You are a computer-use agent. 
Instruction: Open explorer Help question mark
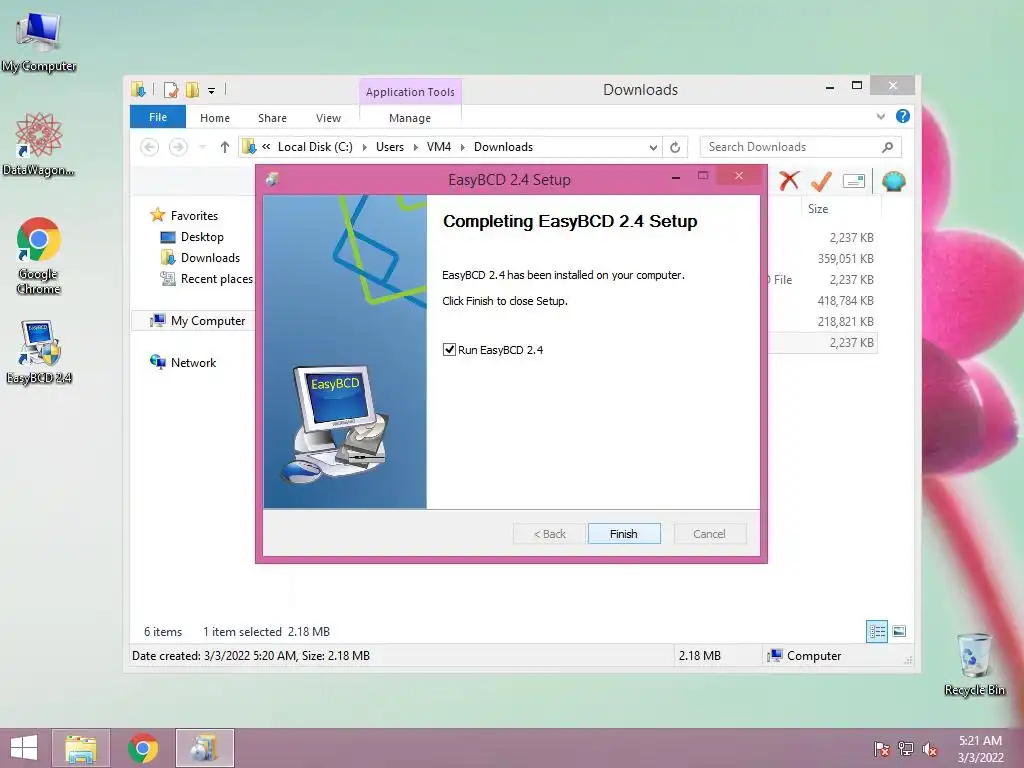click(x=903, y=116)
